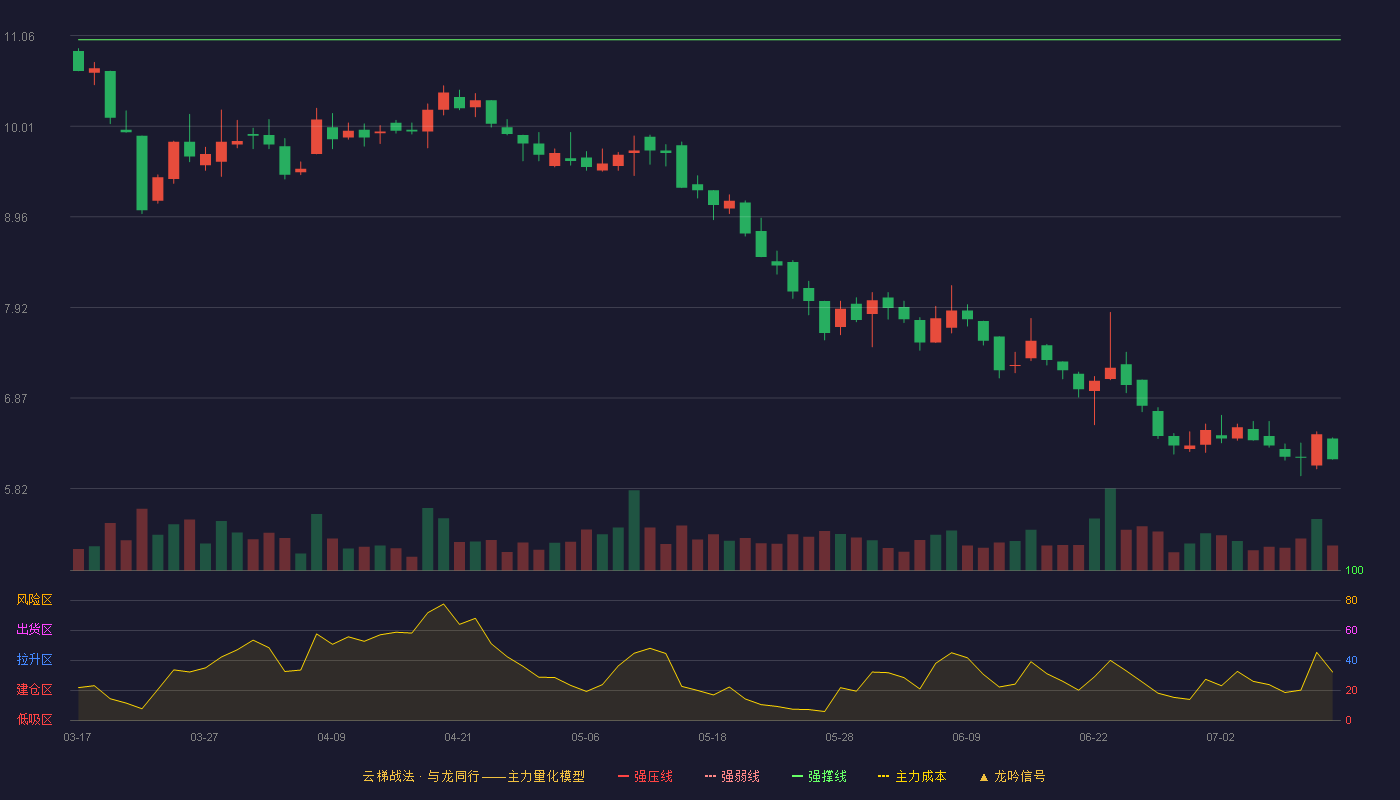
Task: Click the 03-27 date label
Action: click(204, 737)
